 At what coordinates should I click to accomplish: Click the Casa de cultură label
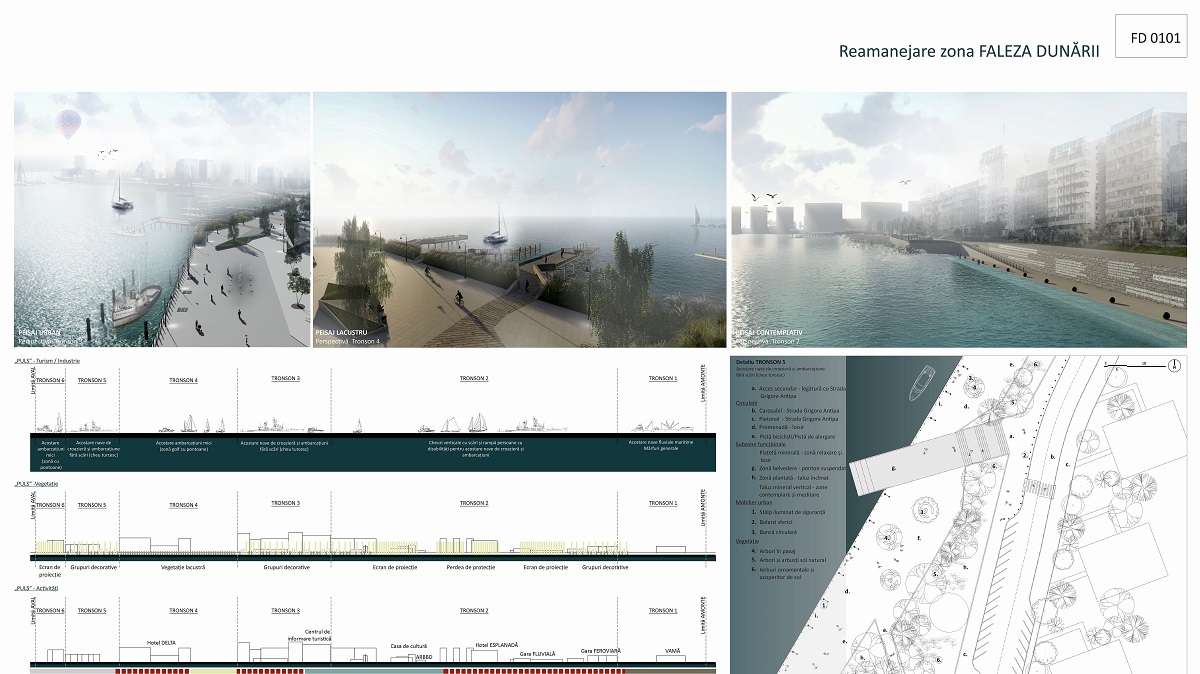[409, 646]
